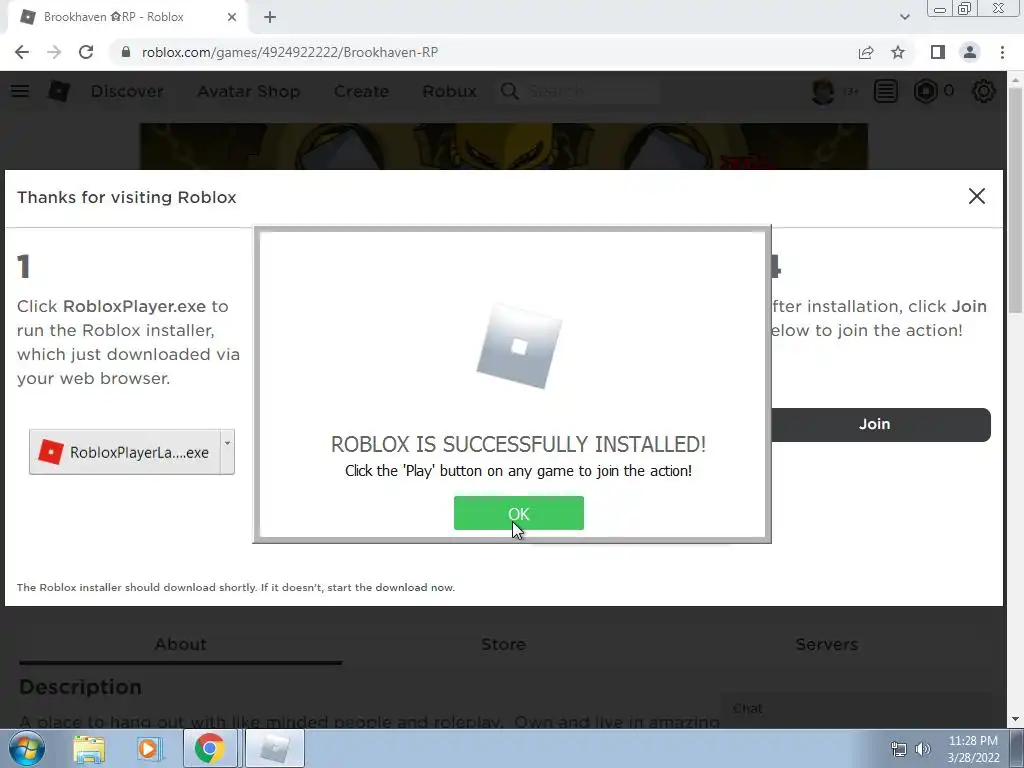The height and width of the screenshot is (768, 1024).
Task: Open Chrome profile menu
Action: [970, 52]
